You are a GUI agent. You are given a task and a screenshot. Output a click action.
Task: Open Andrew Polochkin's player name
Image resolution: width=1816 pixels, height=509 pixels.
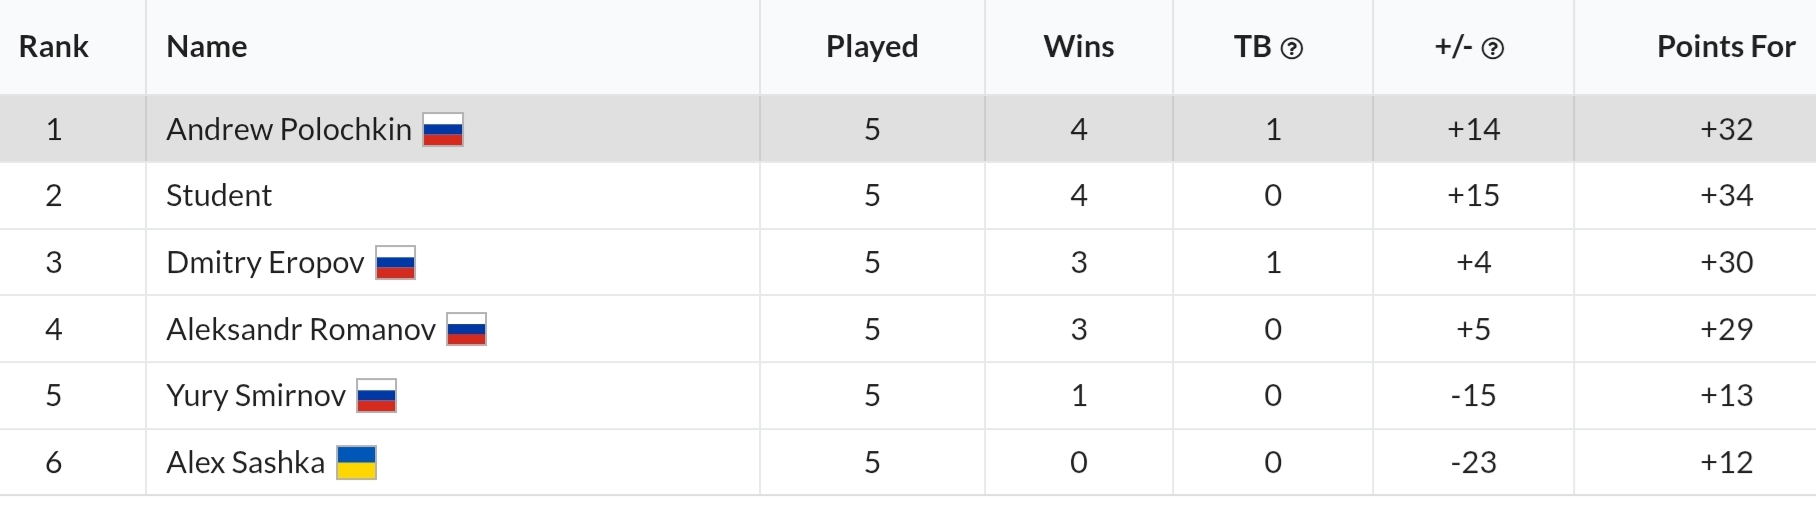point(289,129)
